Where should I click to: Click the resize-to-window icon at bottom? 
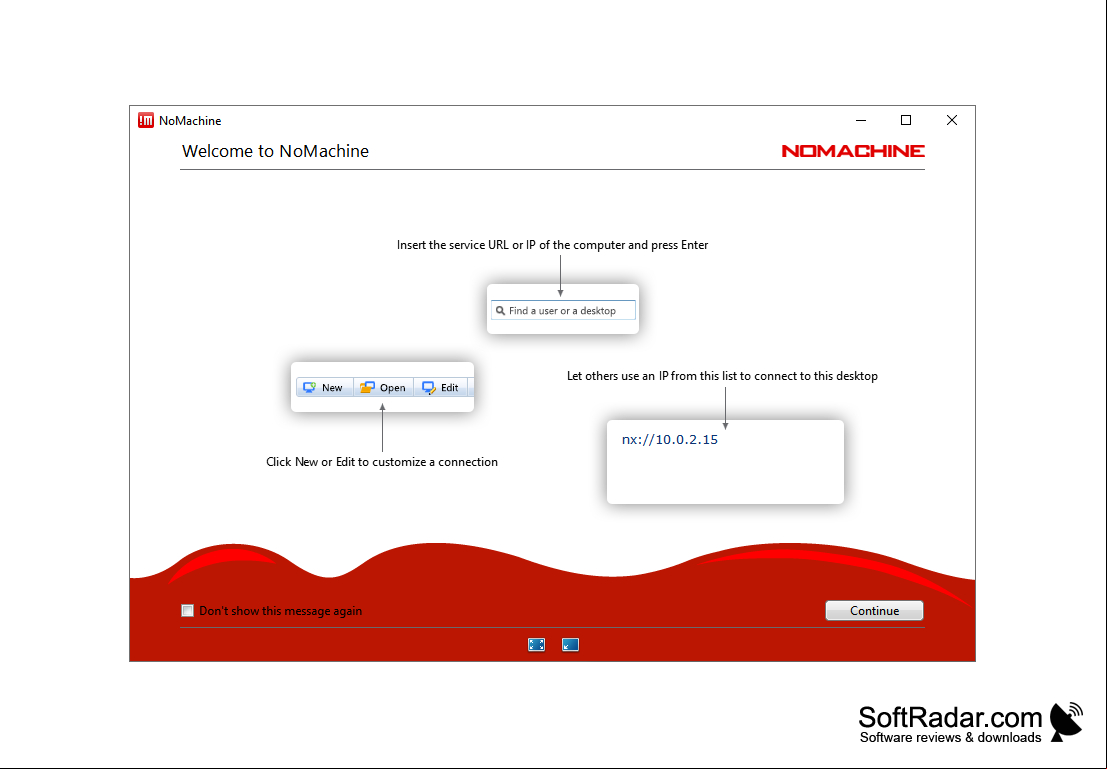570,644
